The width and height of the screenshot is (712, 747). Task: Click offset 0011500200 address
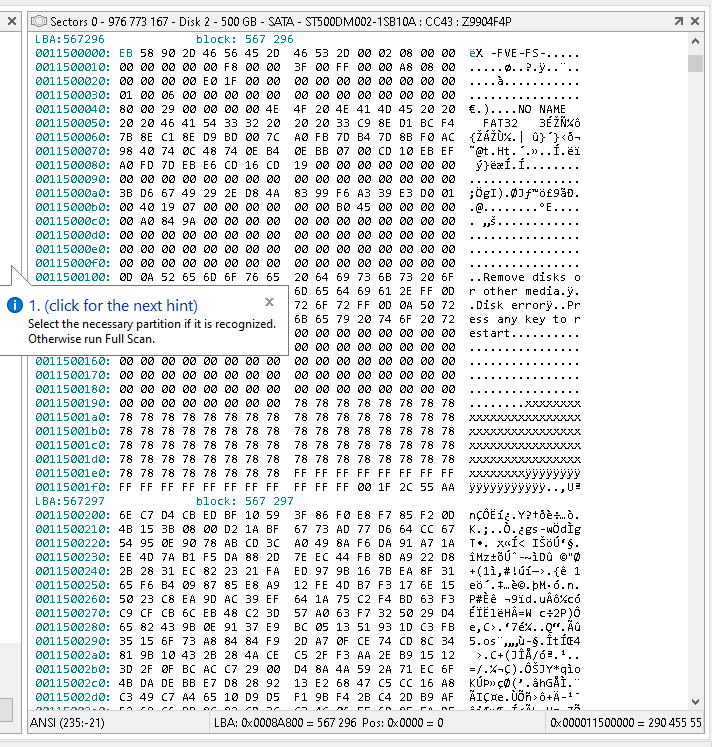(73, 515)
